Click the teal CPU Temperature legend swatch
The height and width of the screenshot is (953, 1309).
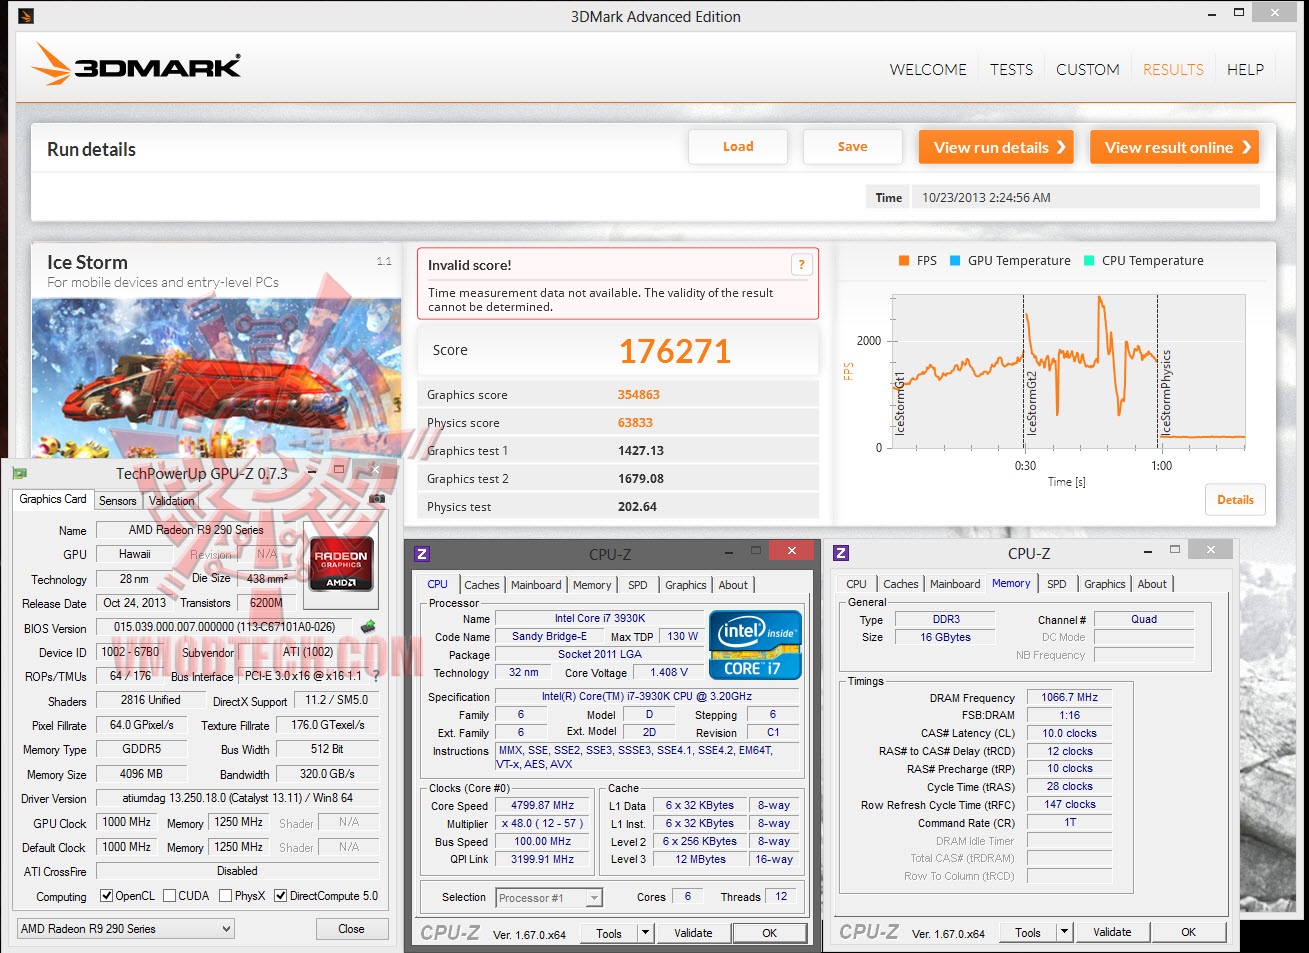tap(1089, 261)
